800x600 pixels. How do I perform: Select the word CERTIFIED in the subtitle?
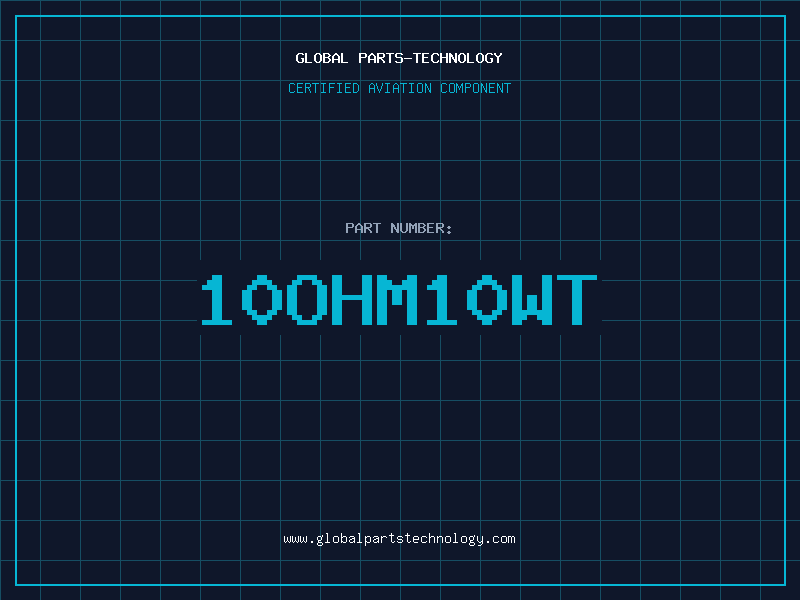(x=324, y=88)
